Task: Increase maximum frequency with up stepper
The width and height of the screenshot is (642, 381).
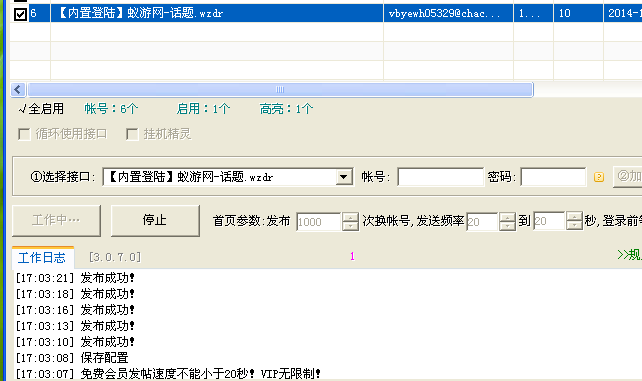Action: 574,216
